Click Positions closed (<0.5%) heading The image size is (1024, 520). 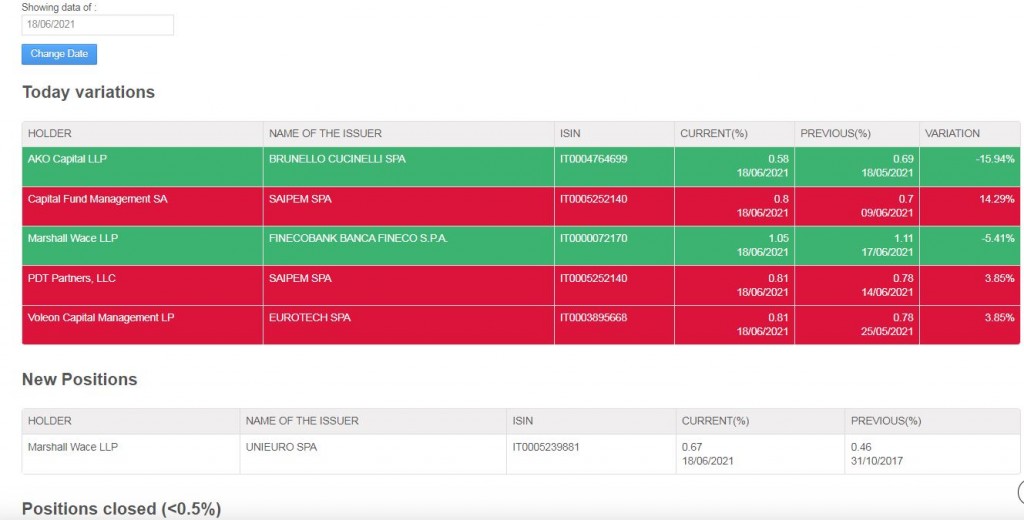[x=121, y=509]
